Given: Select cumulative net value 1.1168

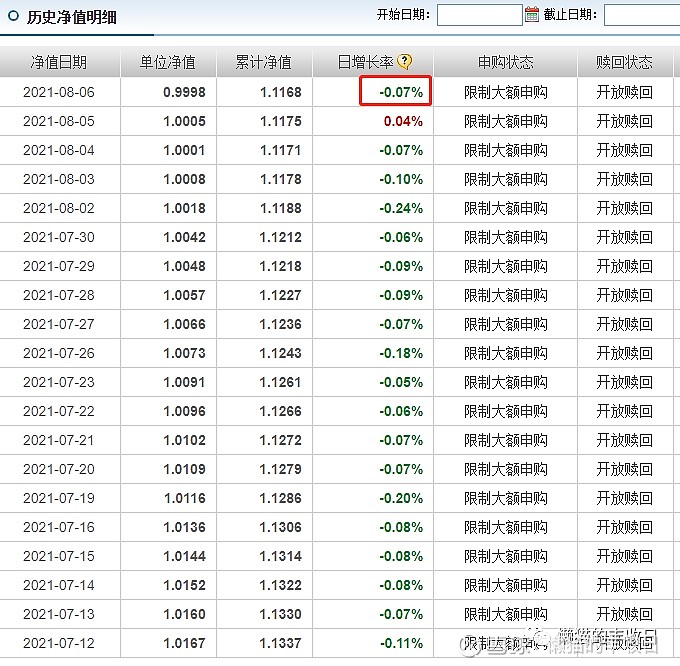Looking at the screenshot, I should point(281,92).
